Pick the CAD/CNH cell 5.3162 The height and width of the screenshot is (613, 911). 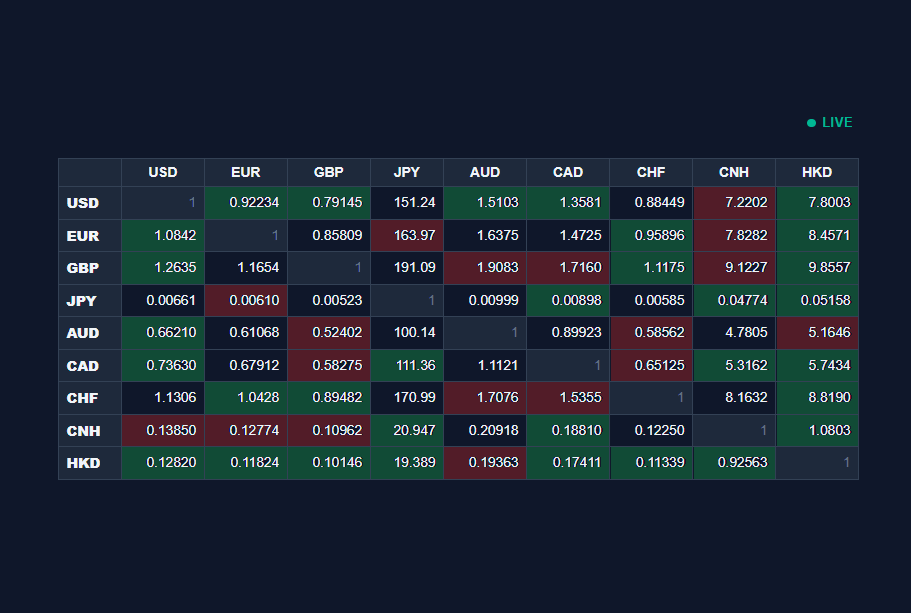(734, 365)
